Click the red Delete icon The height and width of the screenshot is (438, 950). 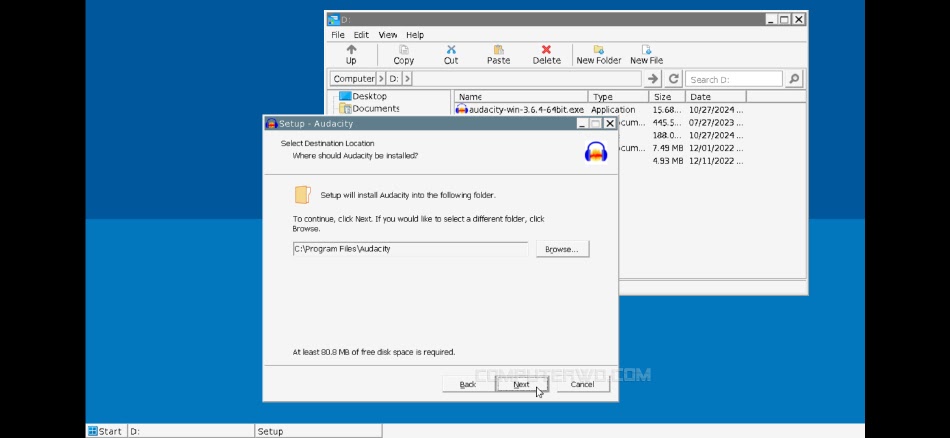tap(546, 50)
